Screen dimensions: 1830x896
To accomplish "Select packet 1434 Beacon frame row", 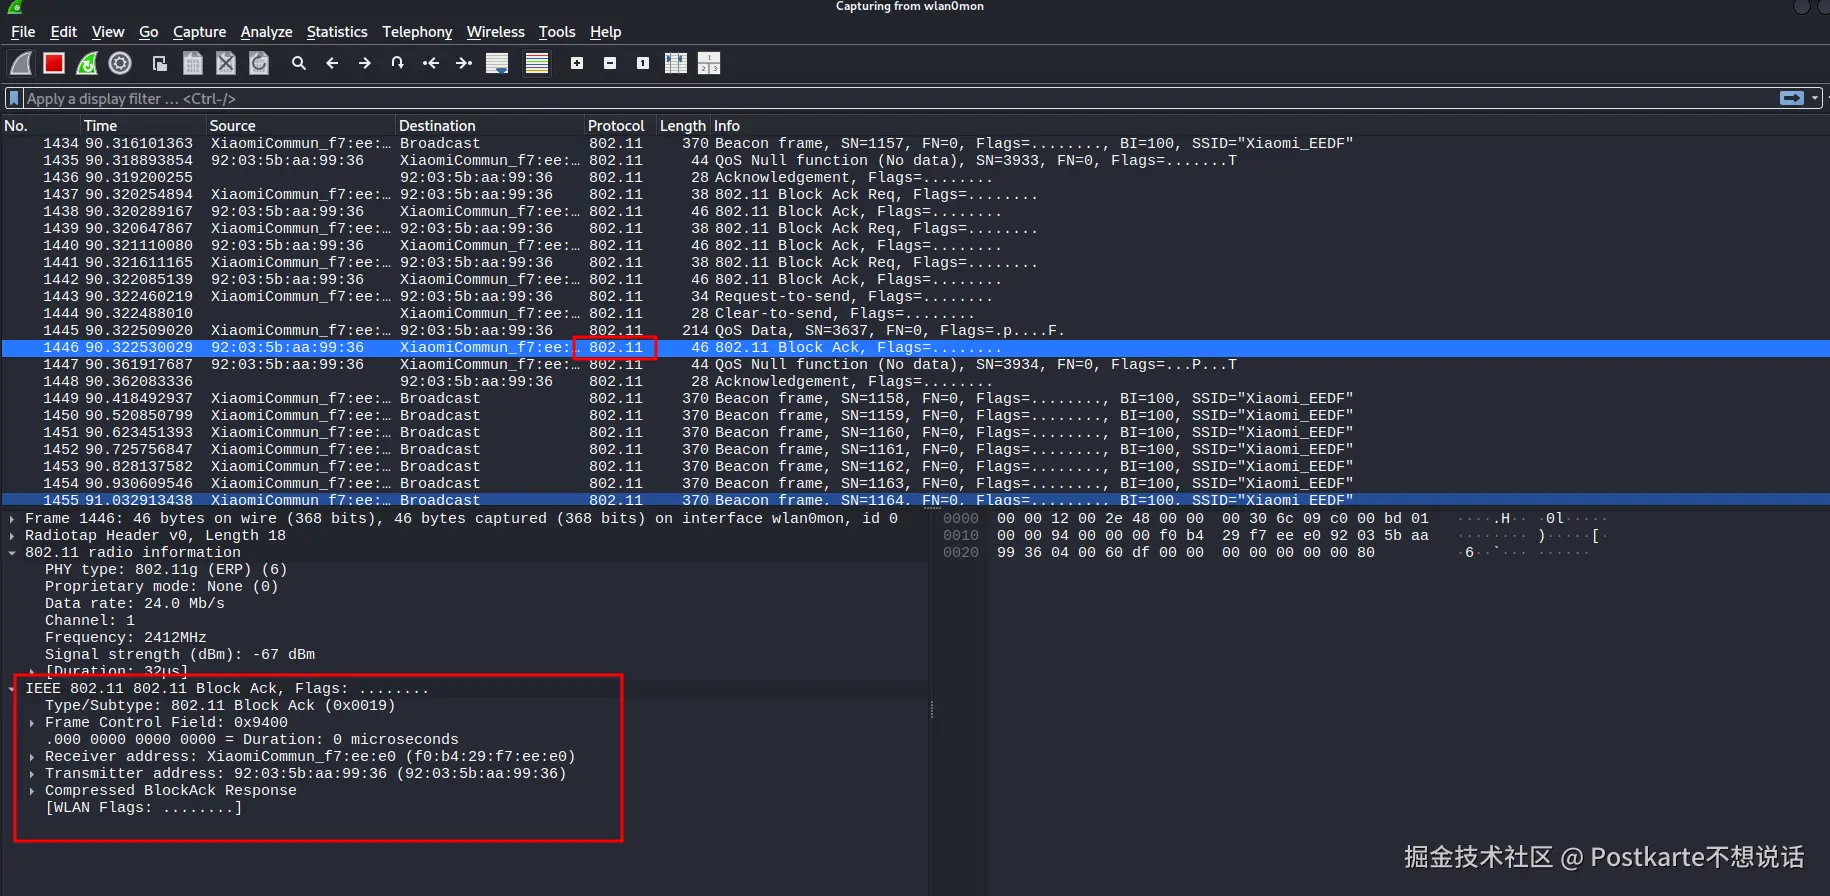I will point(915,143).
